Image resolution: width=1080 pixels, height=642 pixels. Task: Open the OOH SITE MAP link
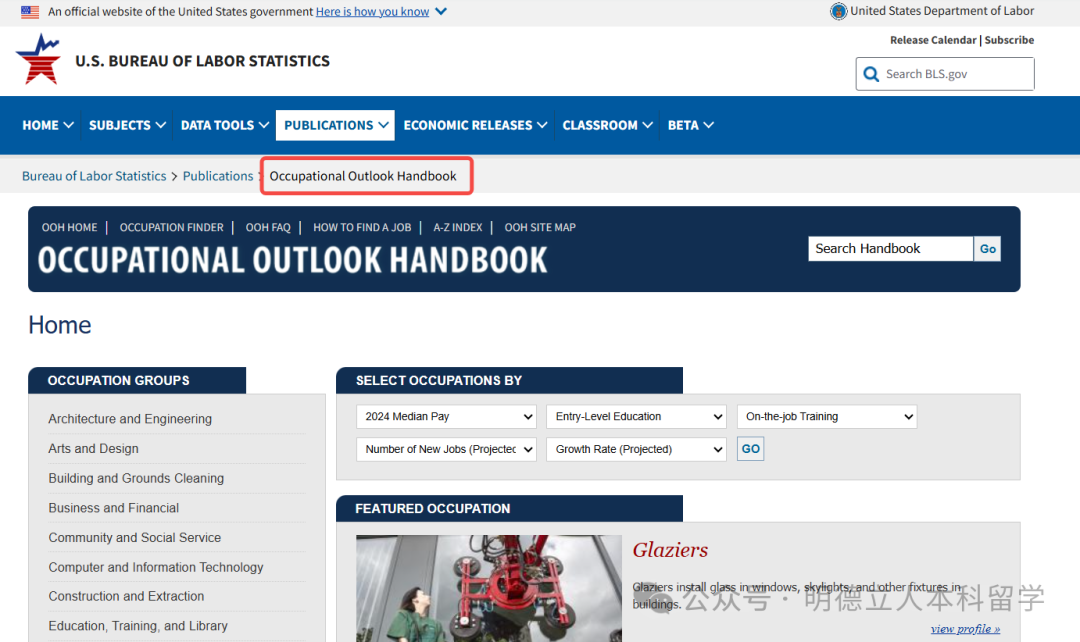coord(540,227)
